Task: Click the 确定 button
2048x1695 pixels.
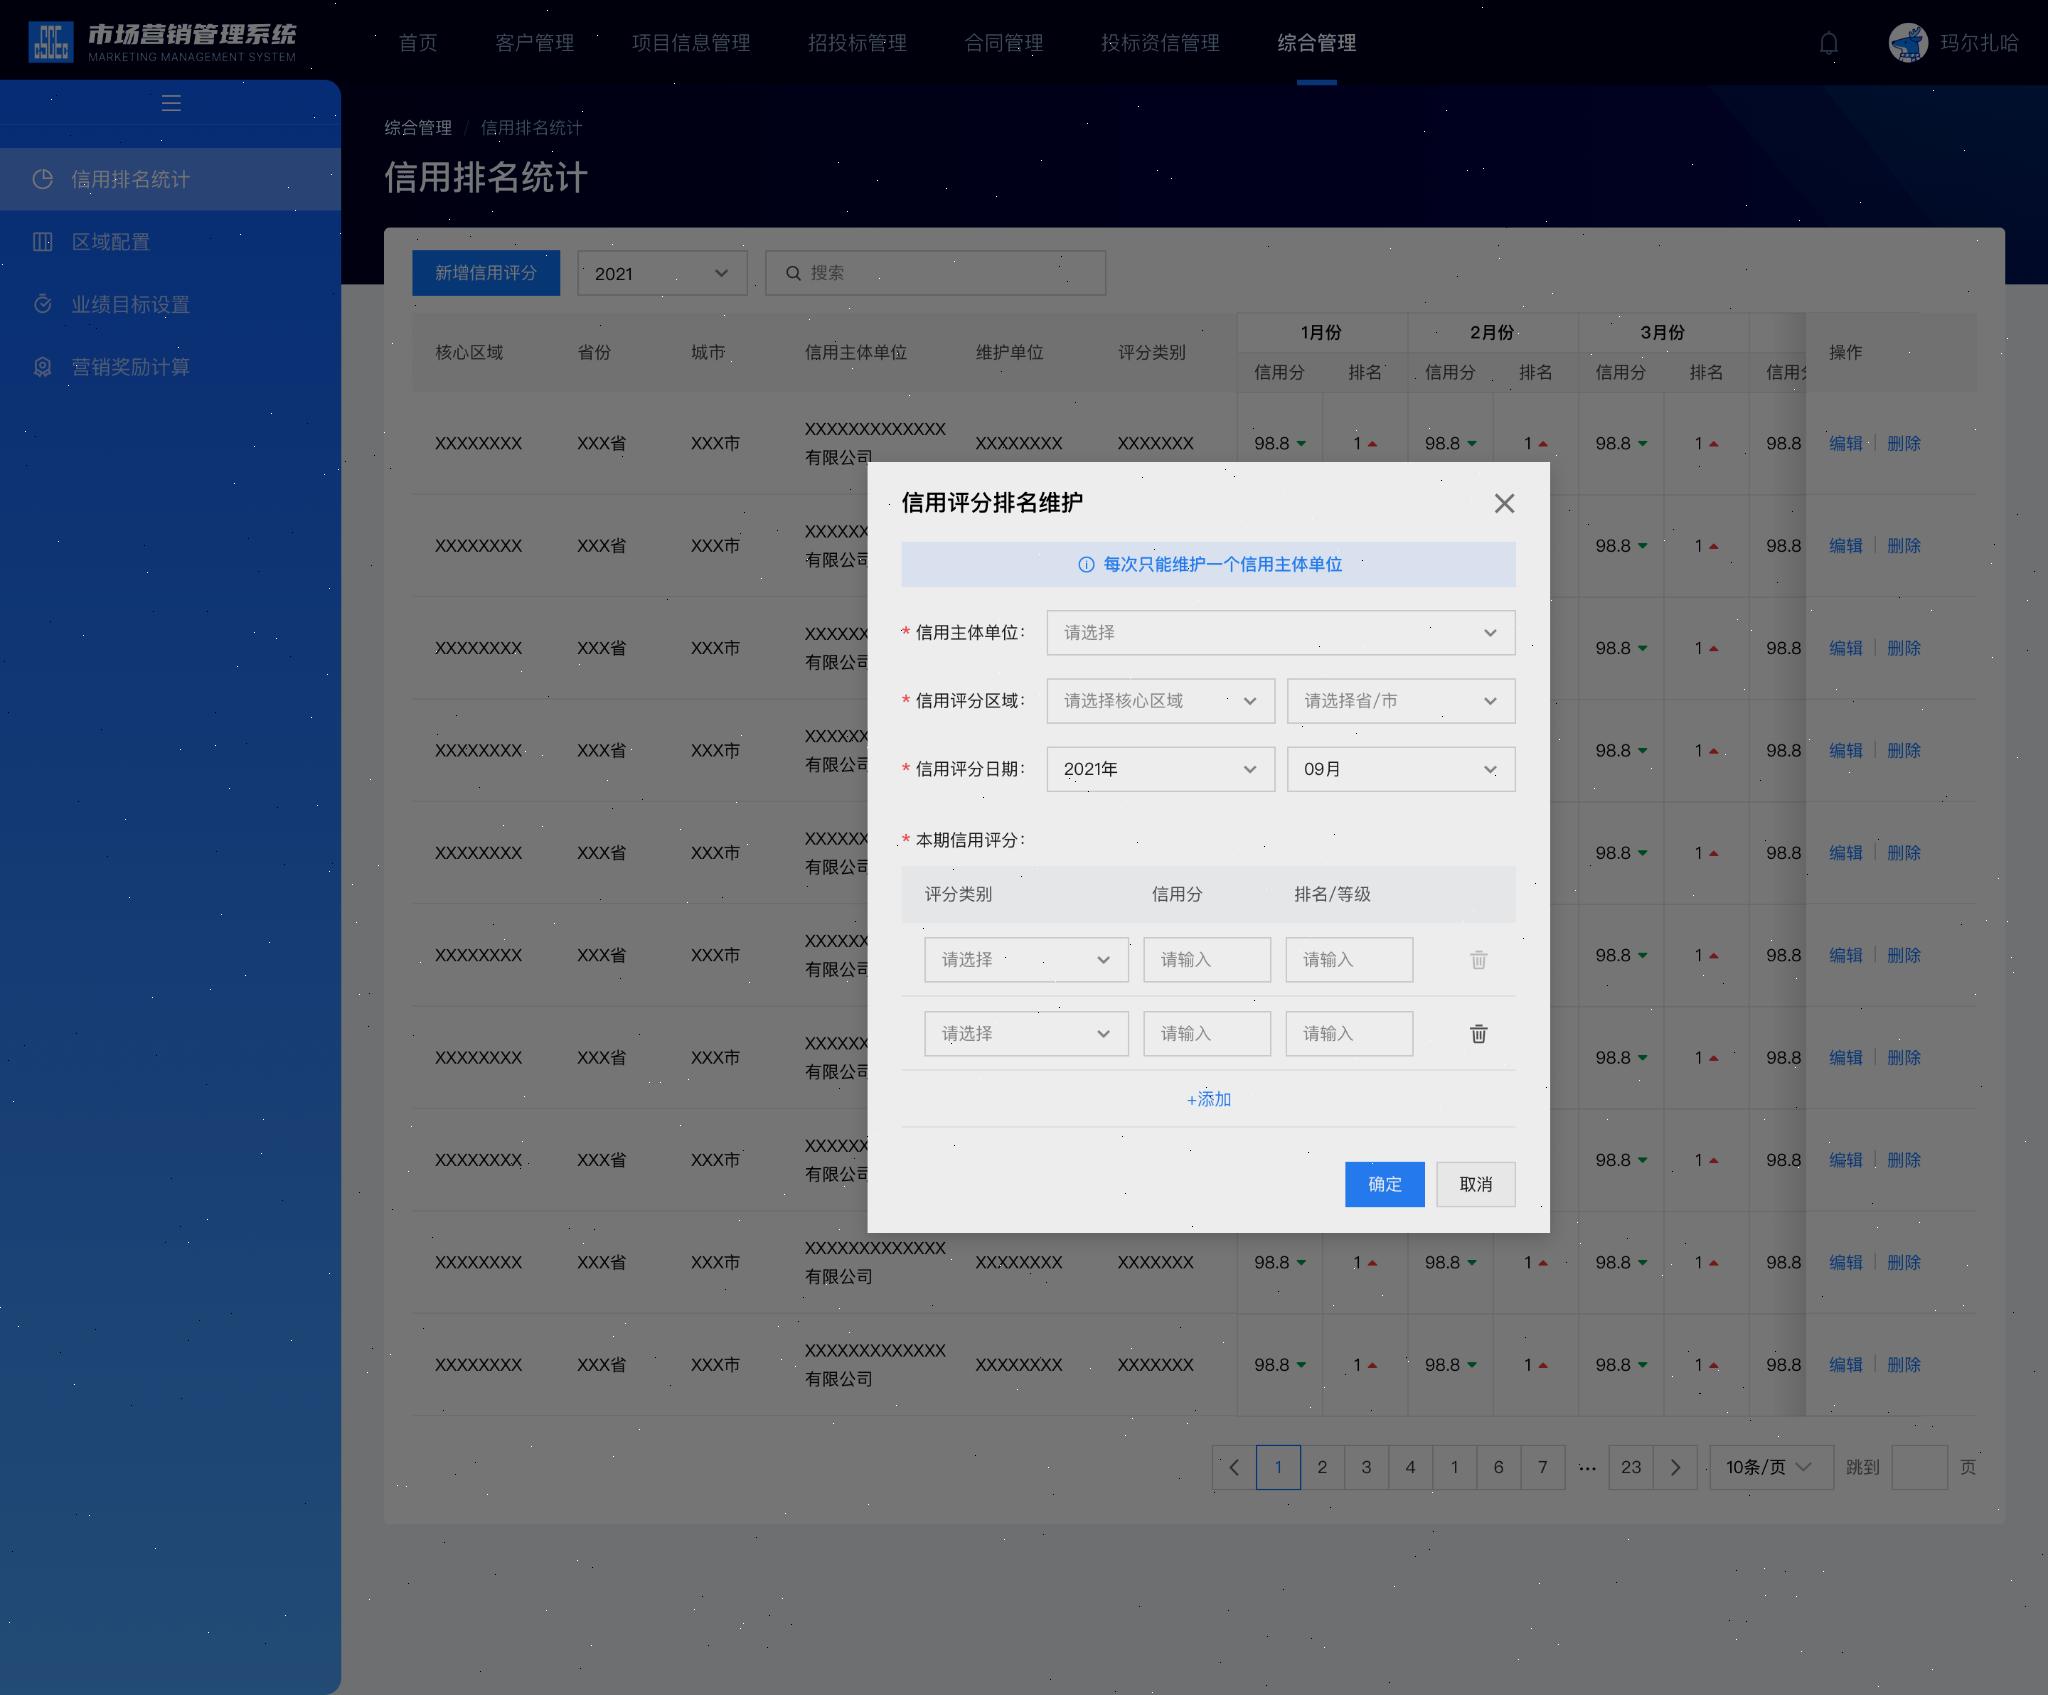Action: [1384, 1184]
